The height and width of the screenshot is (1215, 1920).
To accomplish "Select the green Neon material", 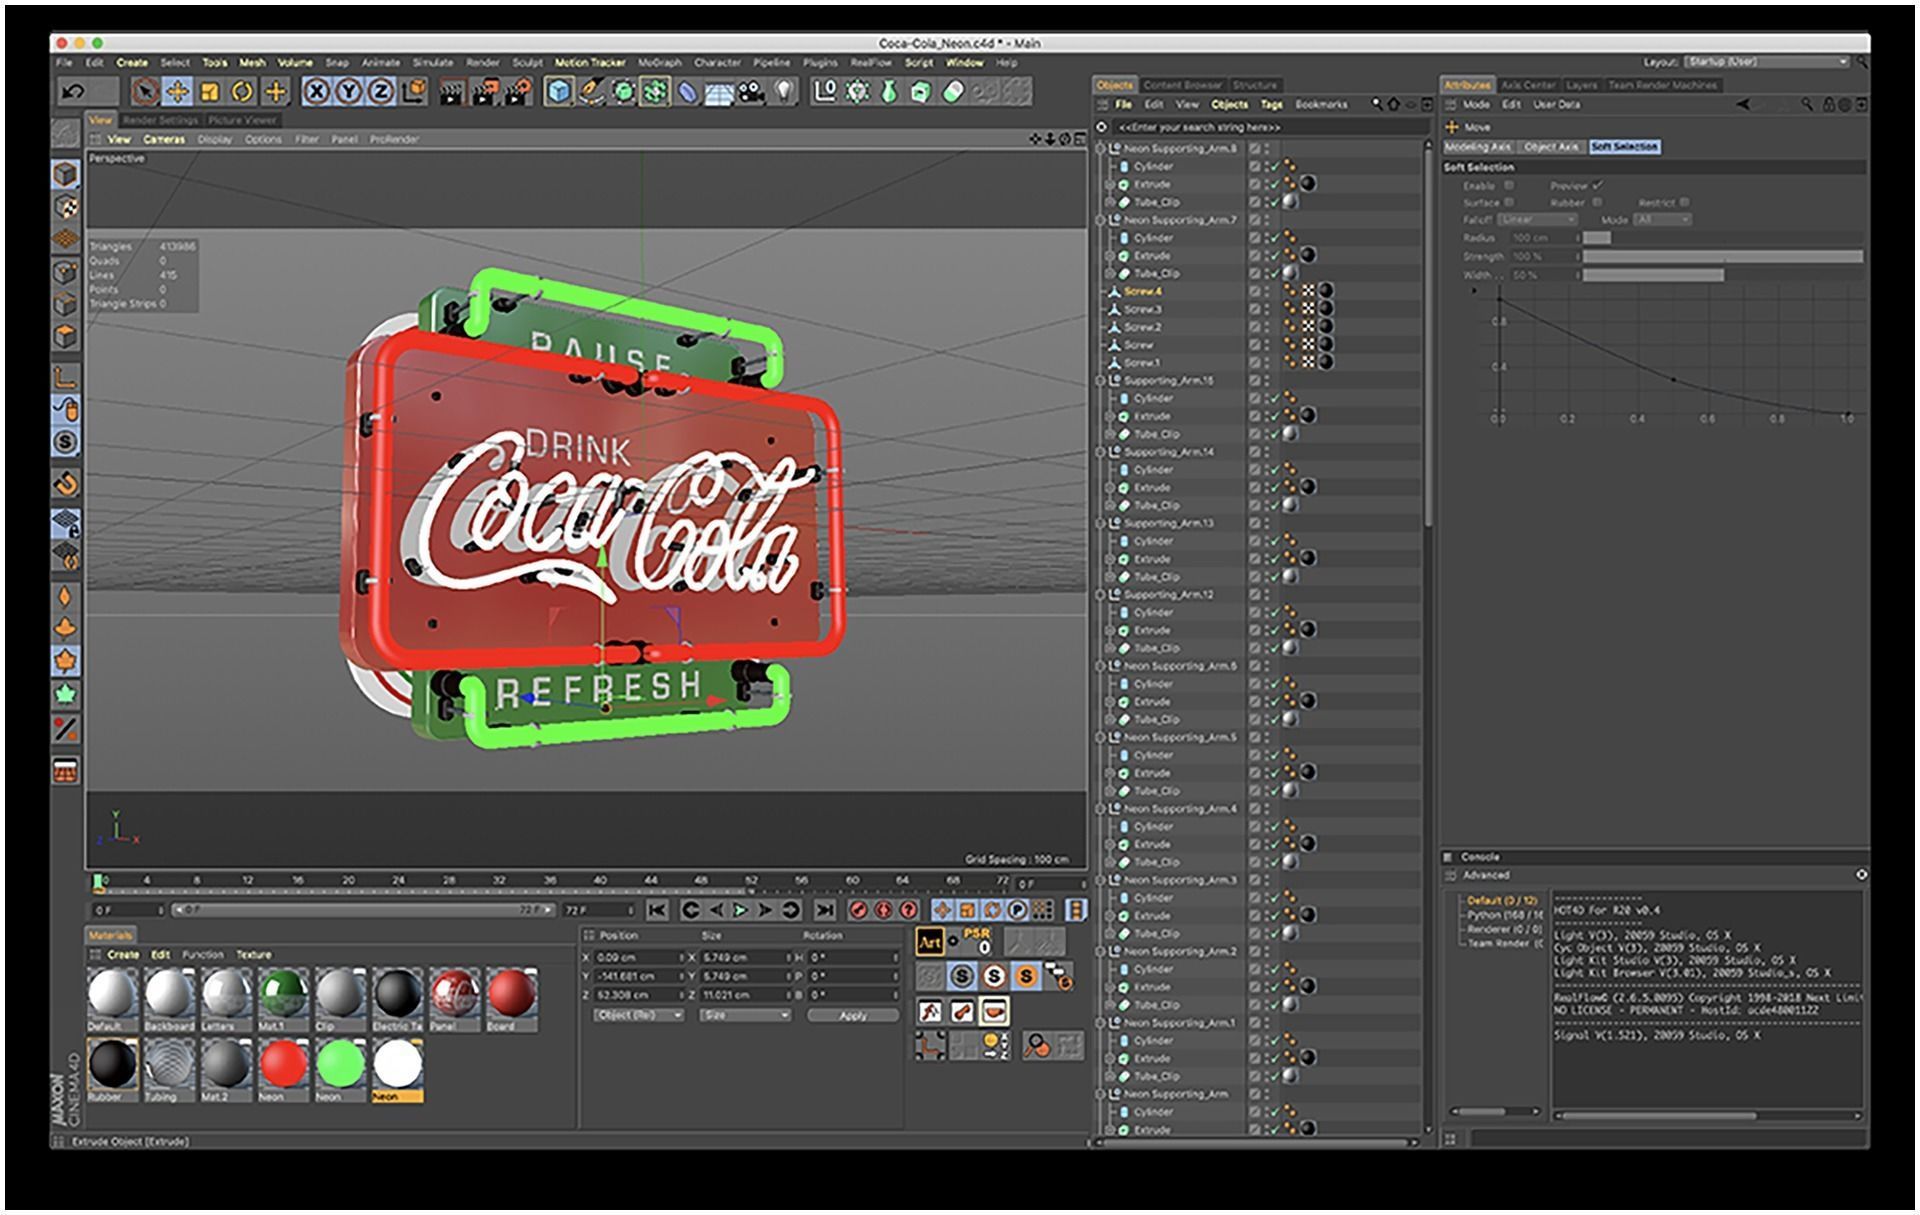I will (x=340, y=1068).
